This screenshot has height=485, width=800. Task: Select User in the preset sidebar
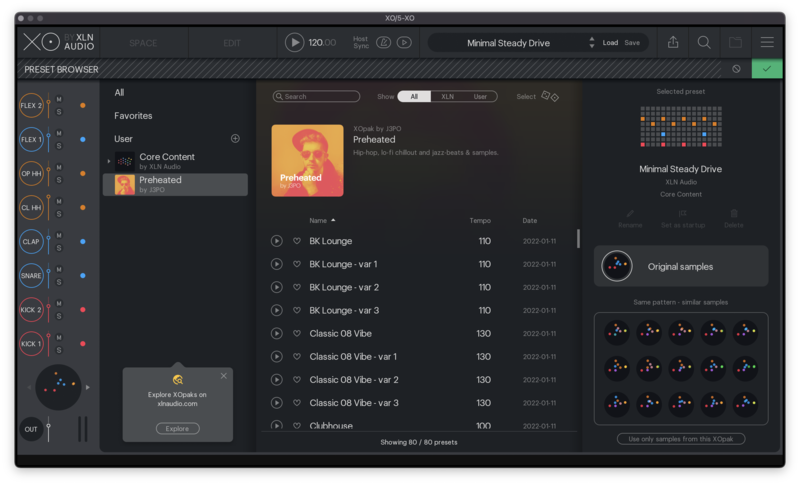click(123, 139)
